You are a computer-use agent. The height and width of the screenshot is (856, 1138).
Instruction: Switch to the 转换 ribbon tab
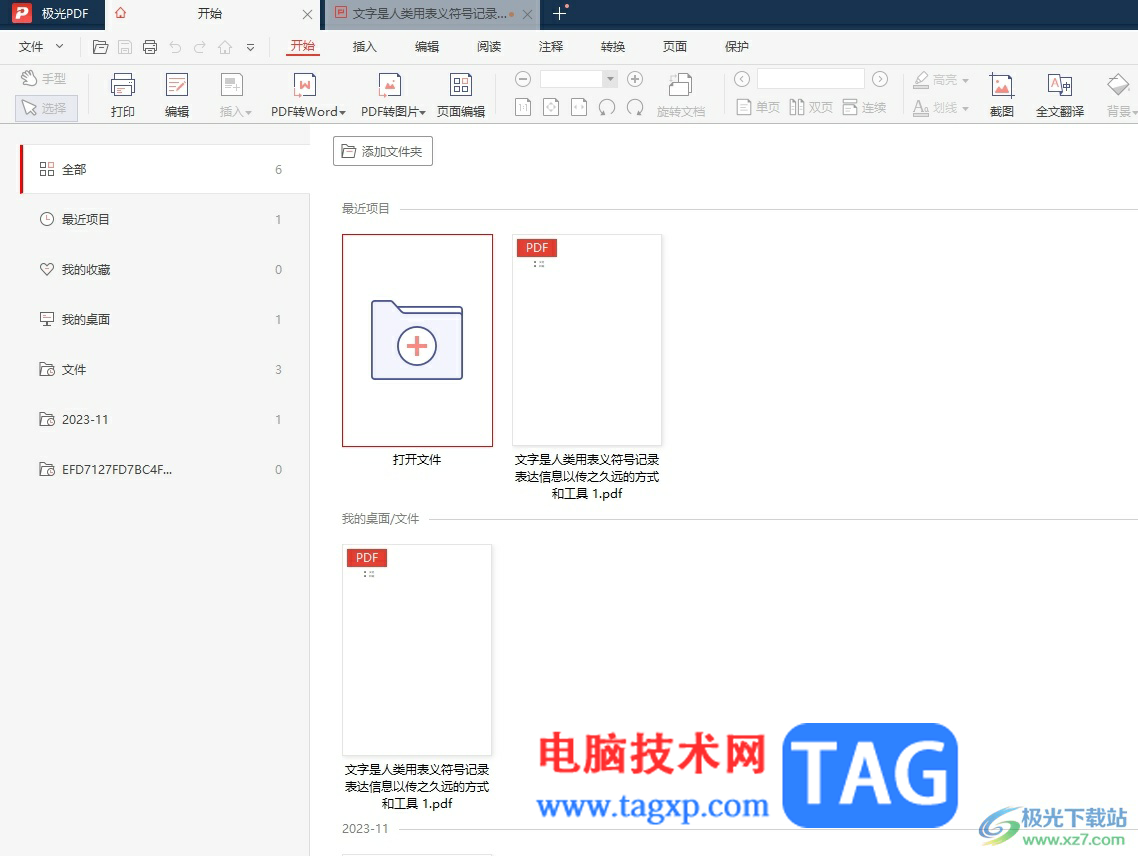coord(613,46)
